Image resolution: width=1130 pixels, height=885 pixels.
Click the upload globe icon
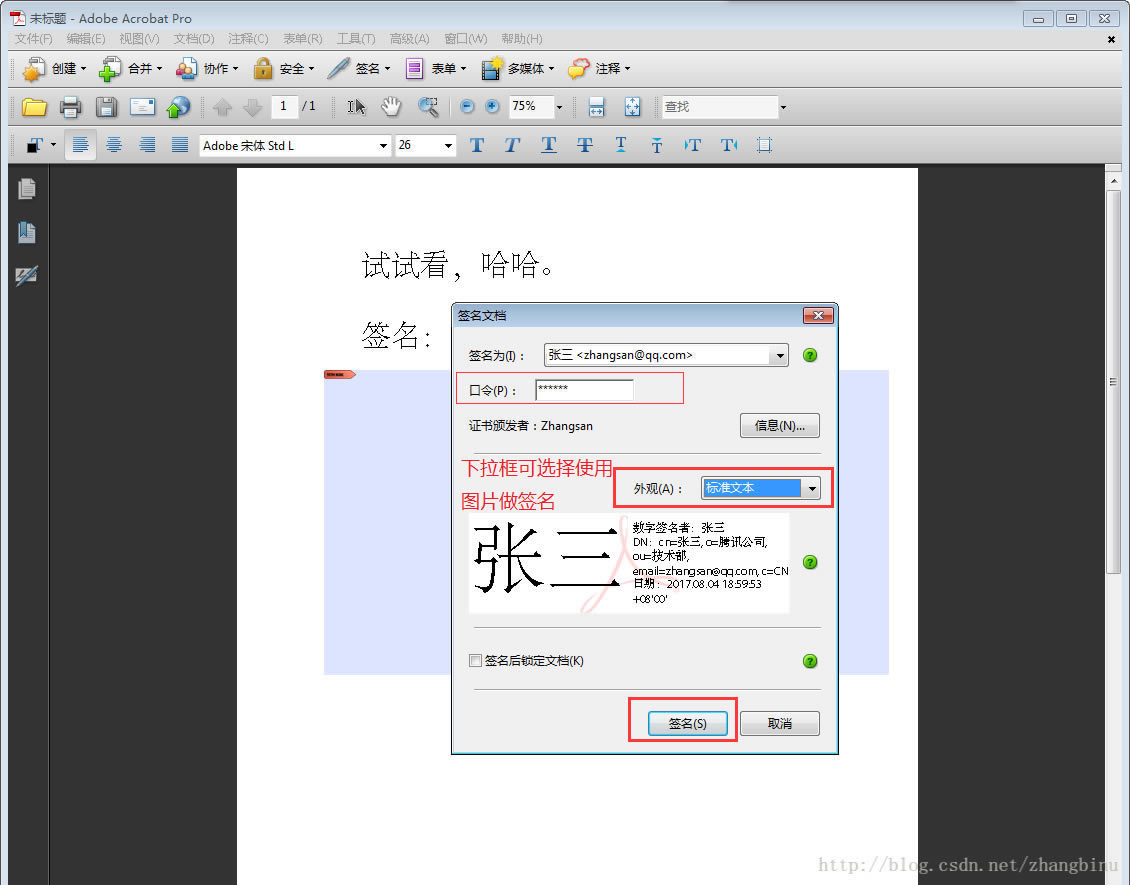(x=178, y=107)
